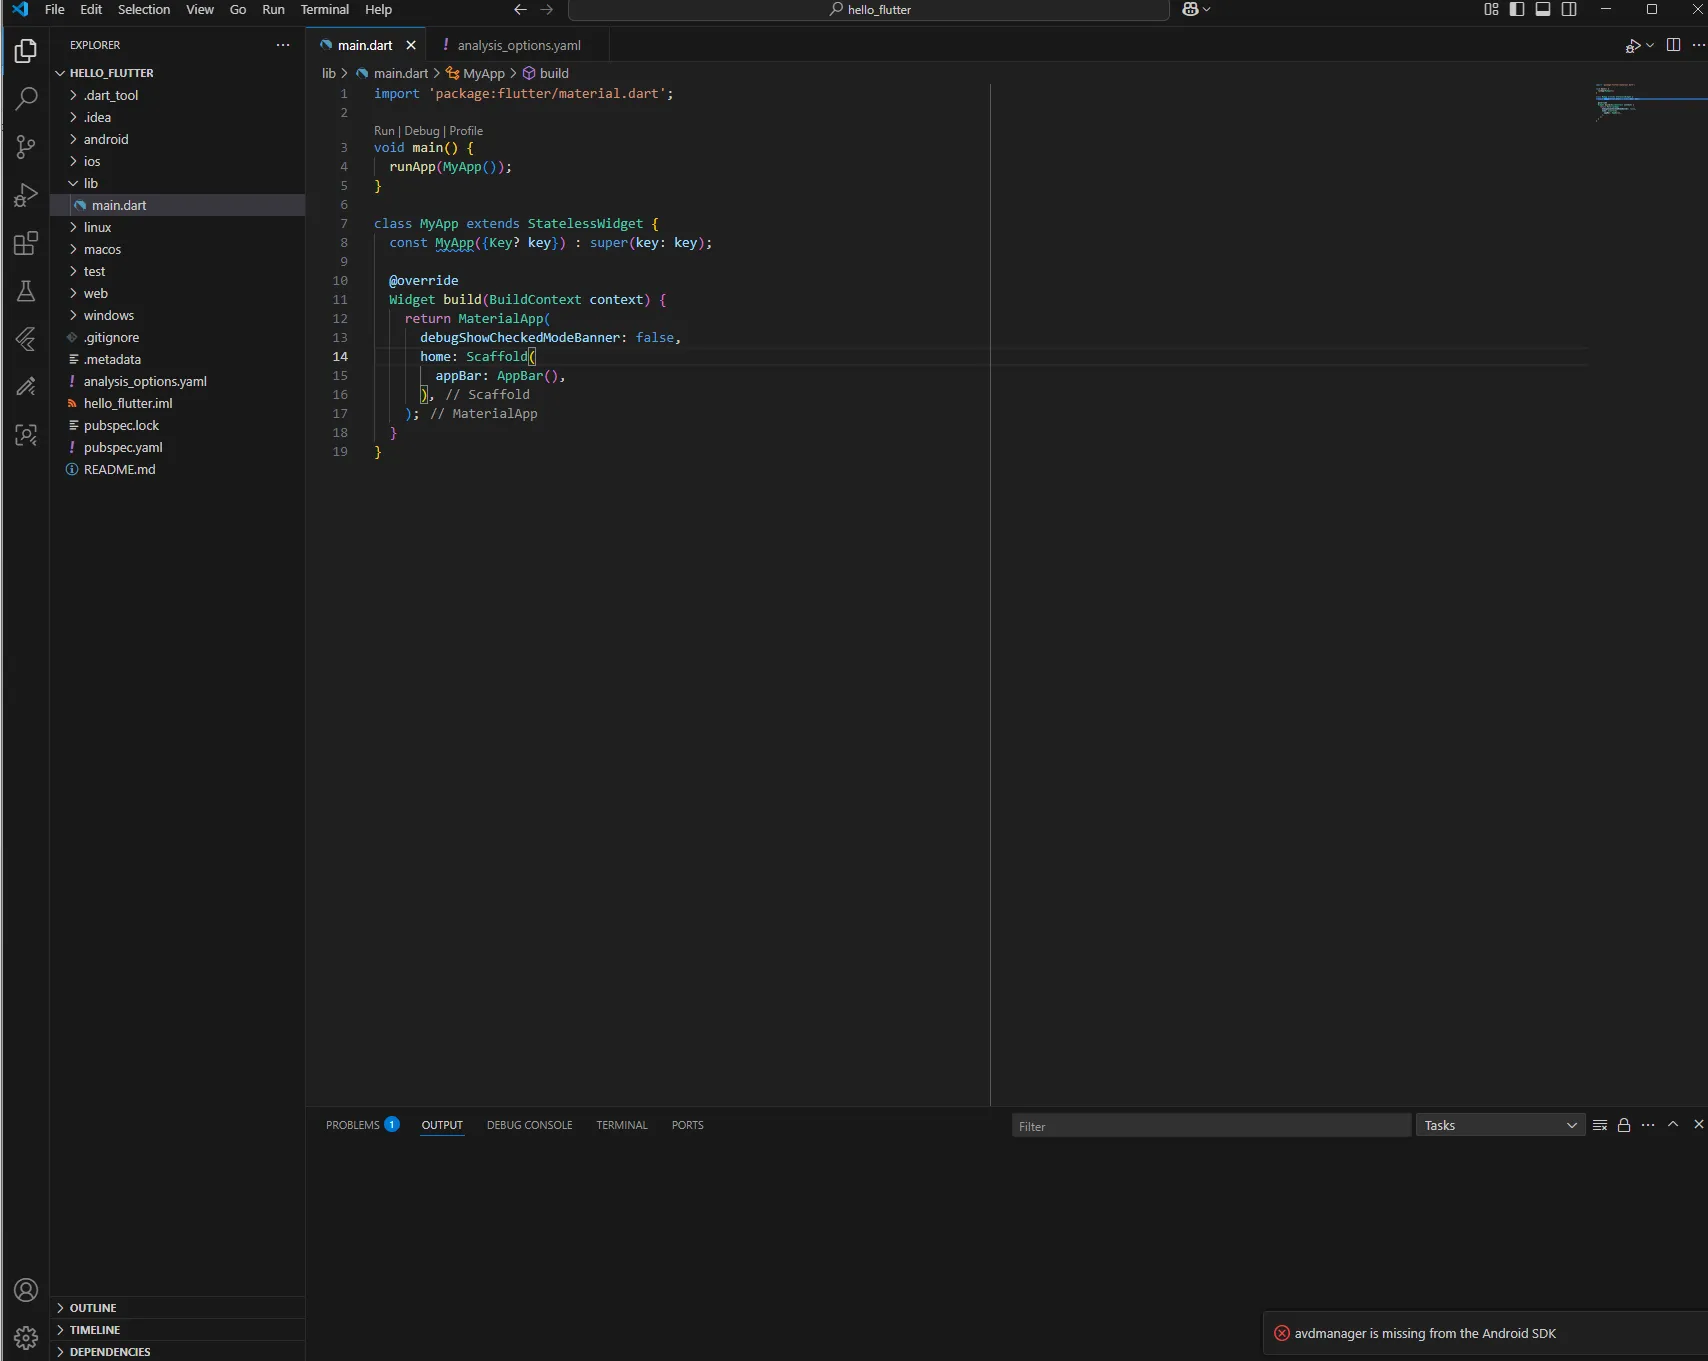Open the Extensions view icon
Screen dimensions: 1708x1361
pos(26,243)
